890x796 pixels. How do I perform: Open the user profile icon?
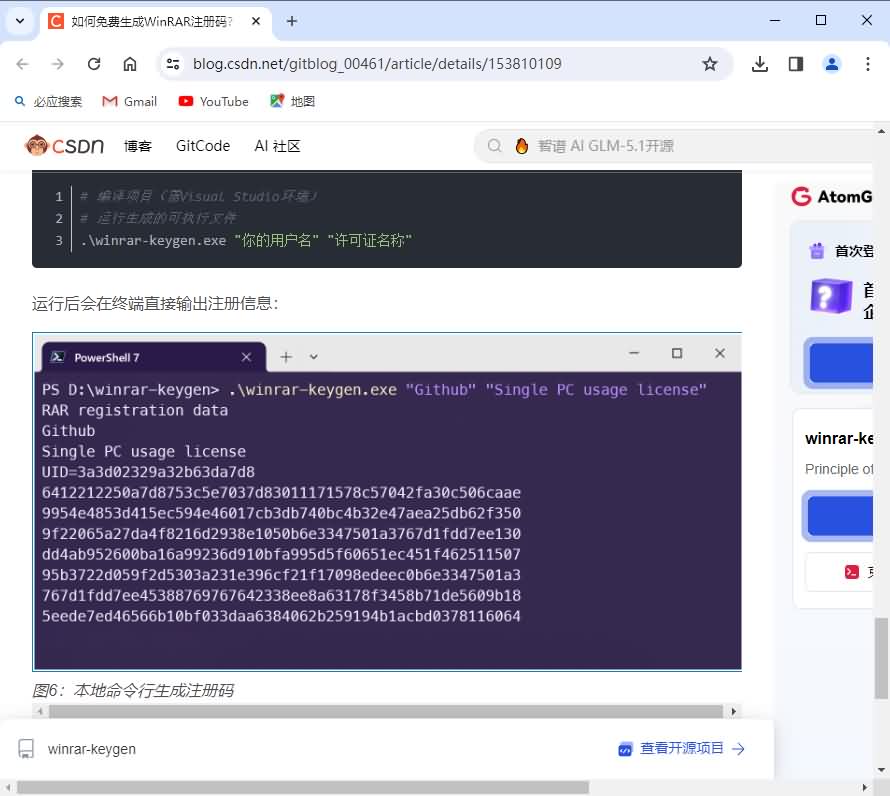coord(832,64)
